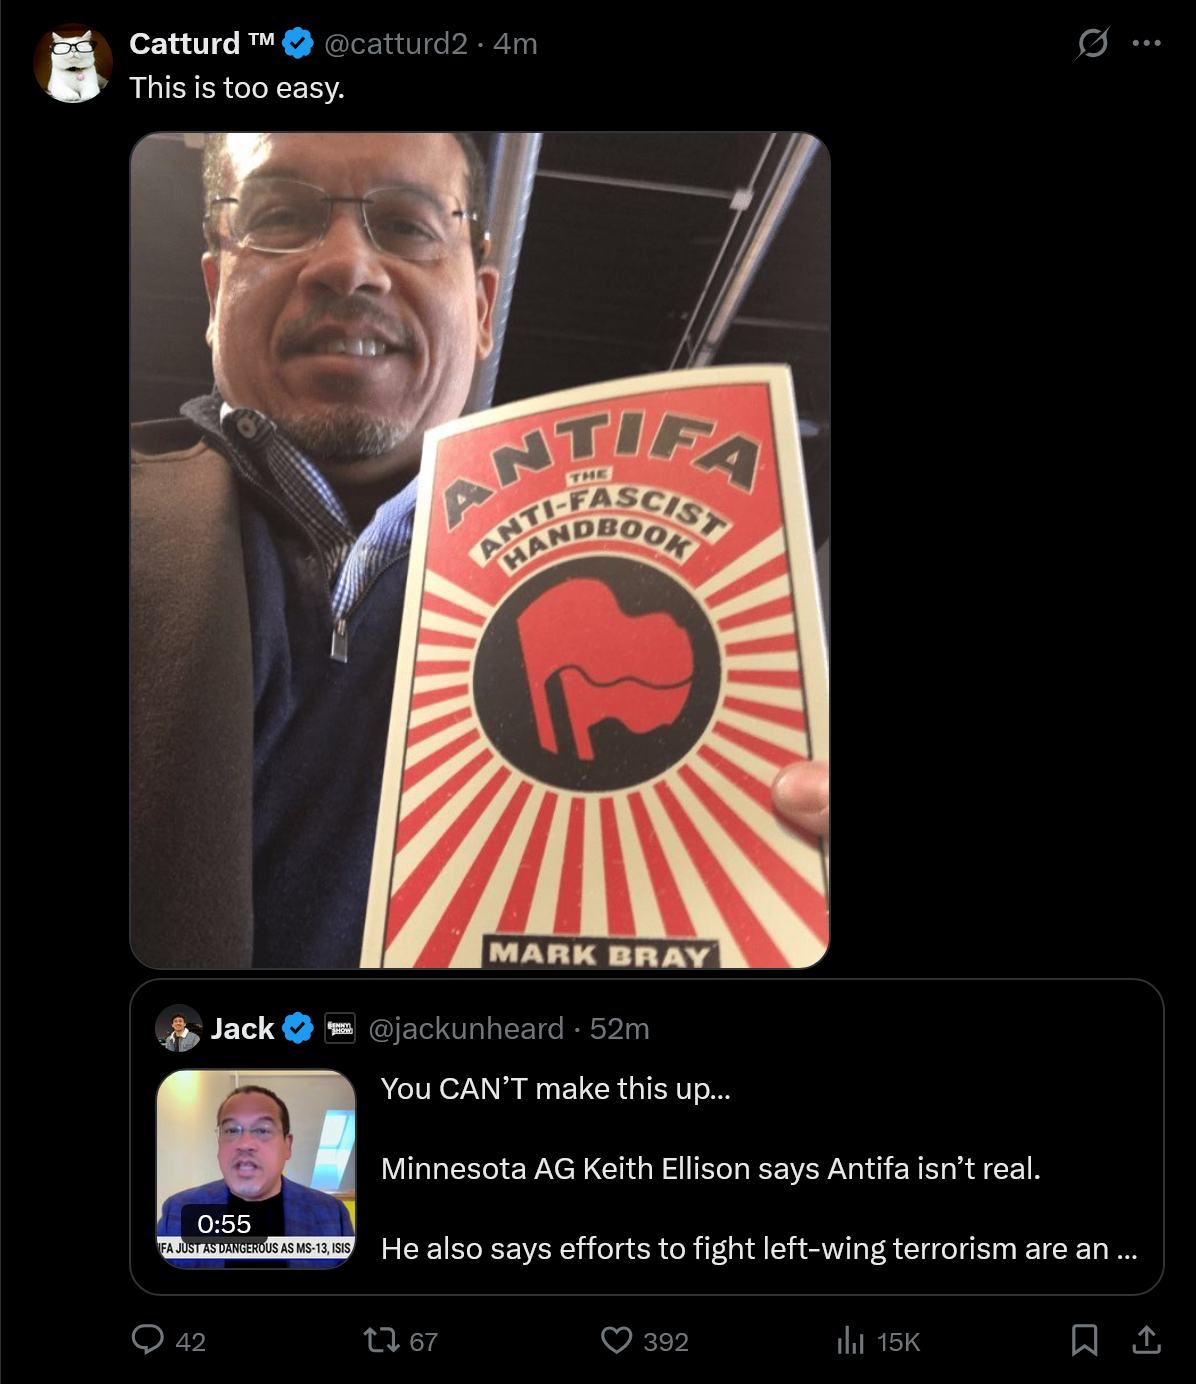Open the @jackunheard handle

466,1028
